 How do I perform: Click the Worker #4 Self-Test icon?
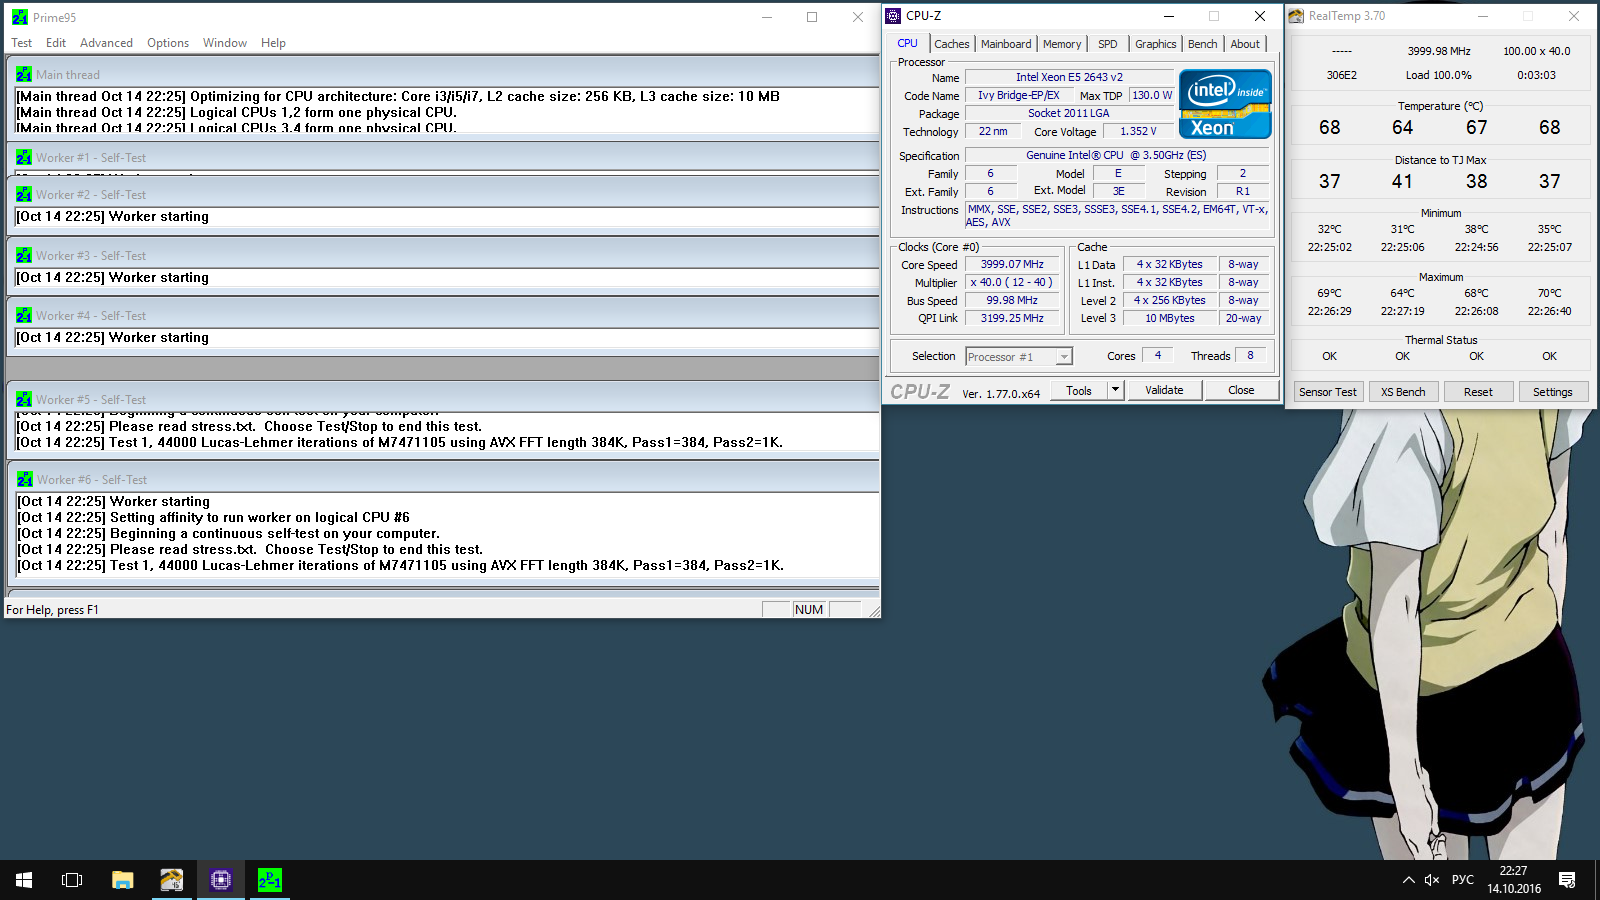24,315
